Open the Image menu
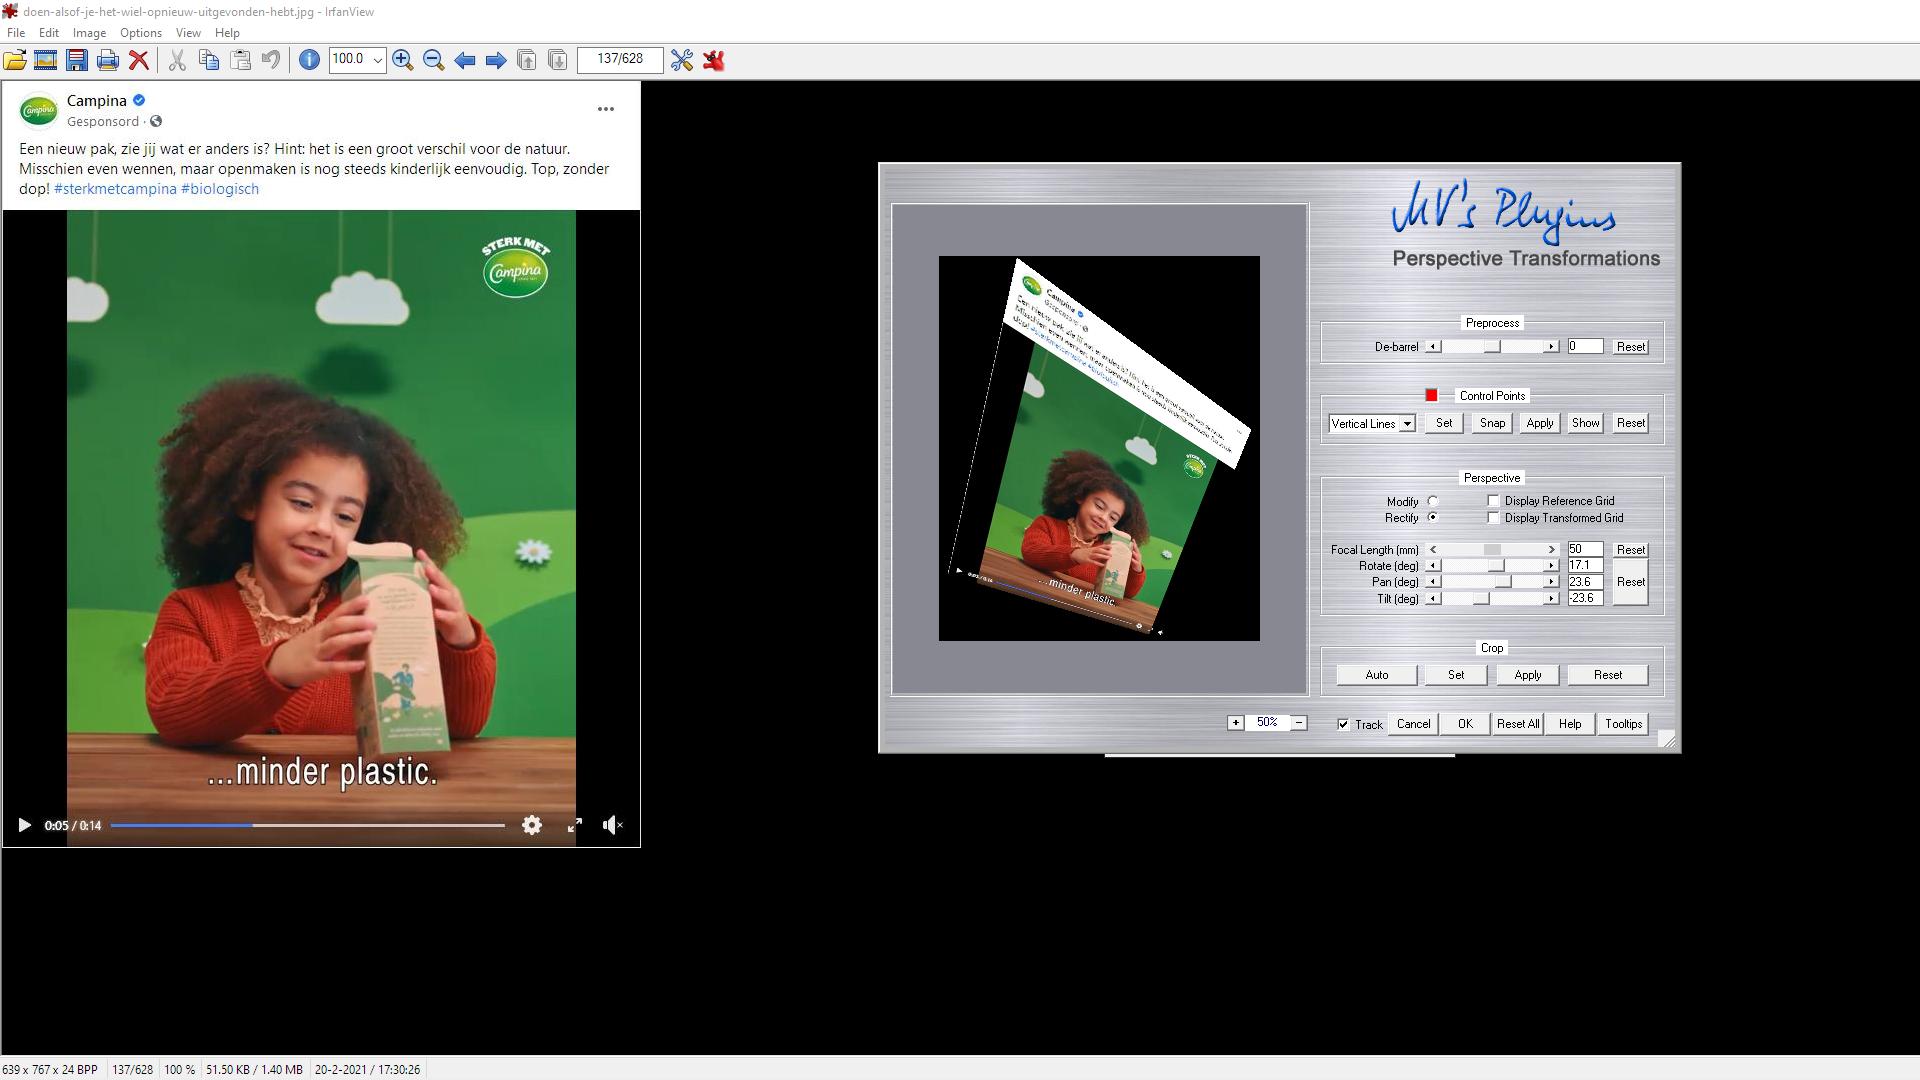This screenshot has width=1920, height=1080. pyautogui.click(x=89, y=33)
